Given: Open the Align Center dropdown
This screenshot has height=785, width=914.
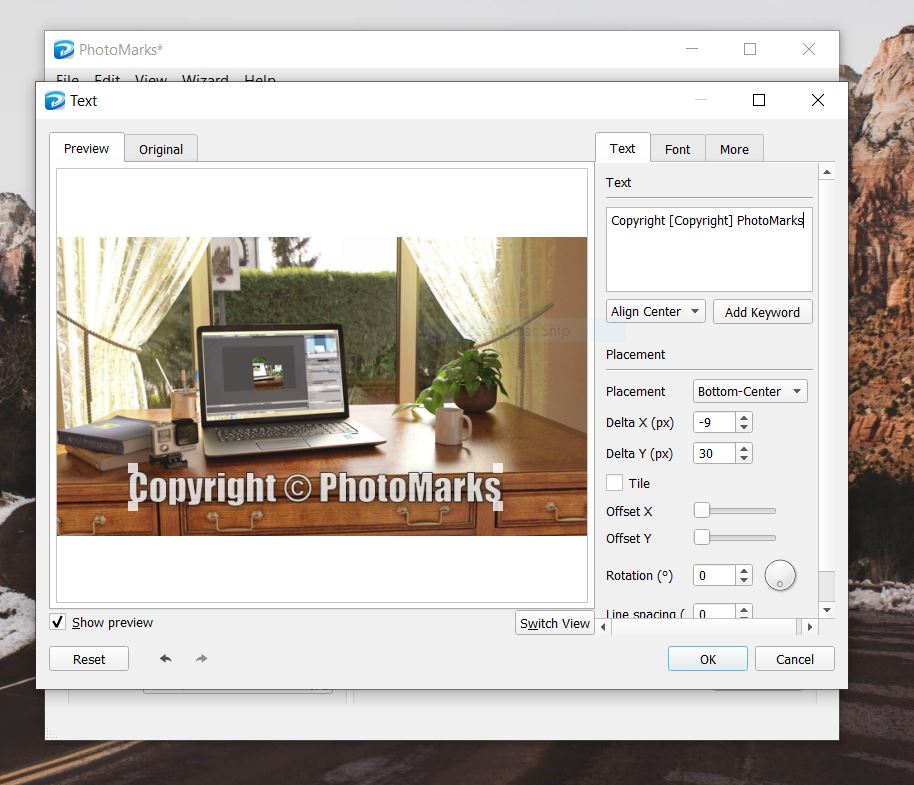Looking at the screenshot, I should pyautogui.click(x=656, y=312).
